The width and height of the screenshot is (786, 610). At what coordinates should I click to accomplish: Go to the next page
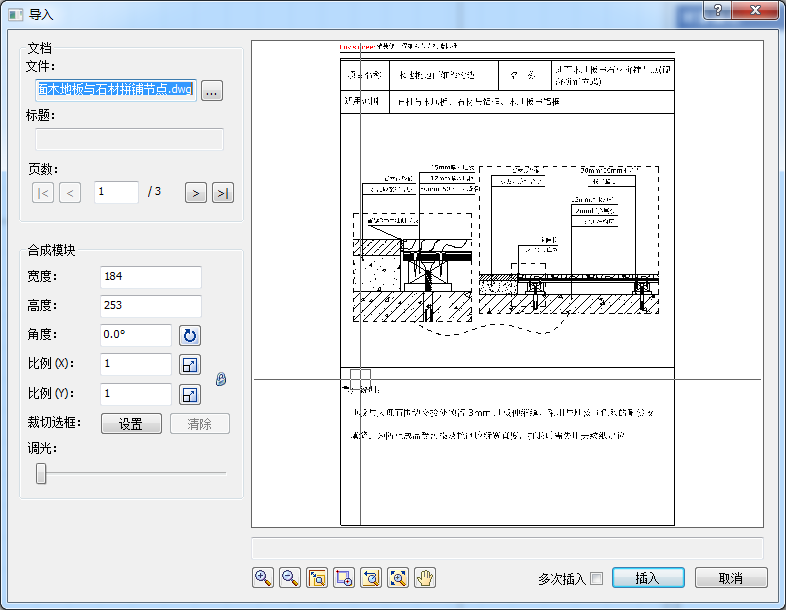pyautogui.click(x=196, y=192)
